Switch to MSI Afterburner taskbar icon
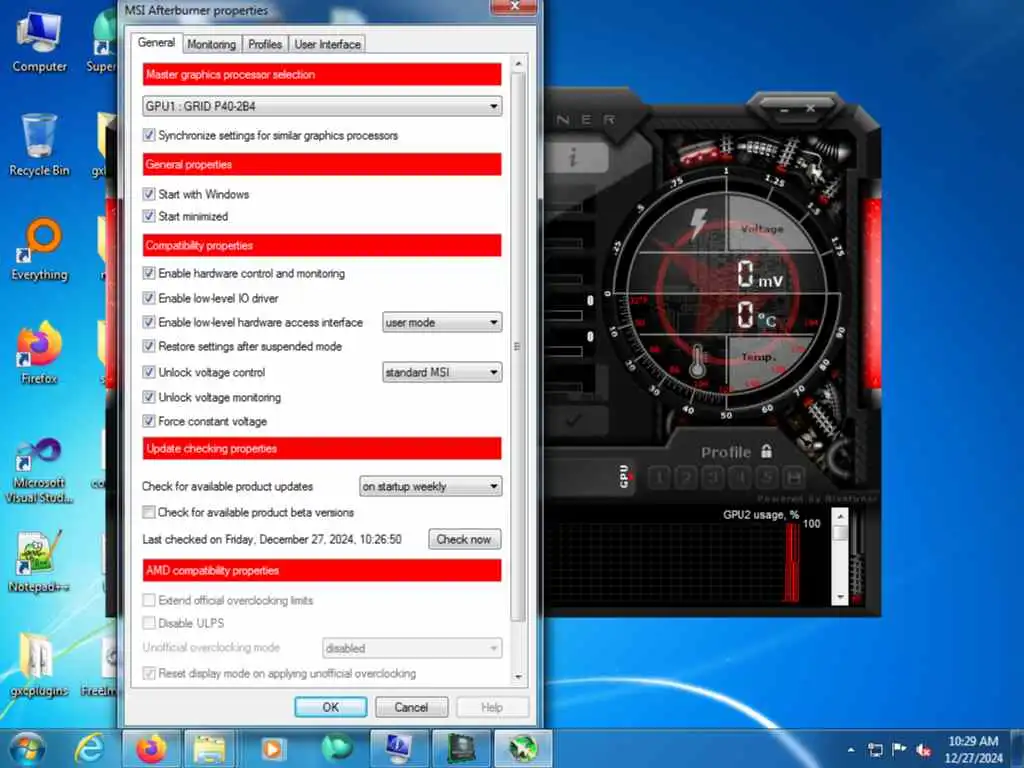This screenshot has width=1024, height=768. 522,748
